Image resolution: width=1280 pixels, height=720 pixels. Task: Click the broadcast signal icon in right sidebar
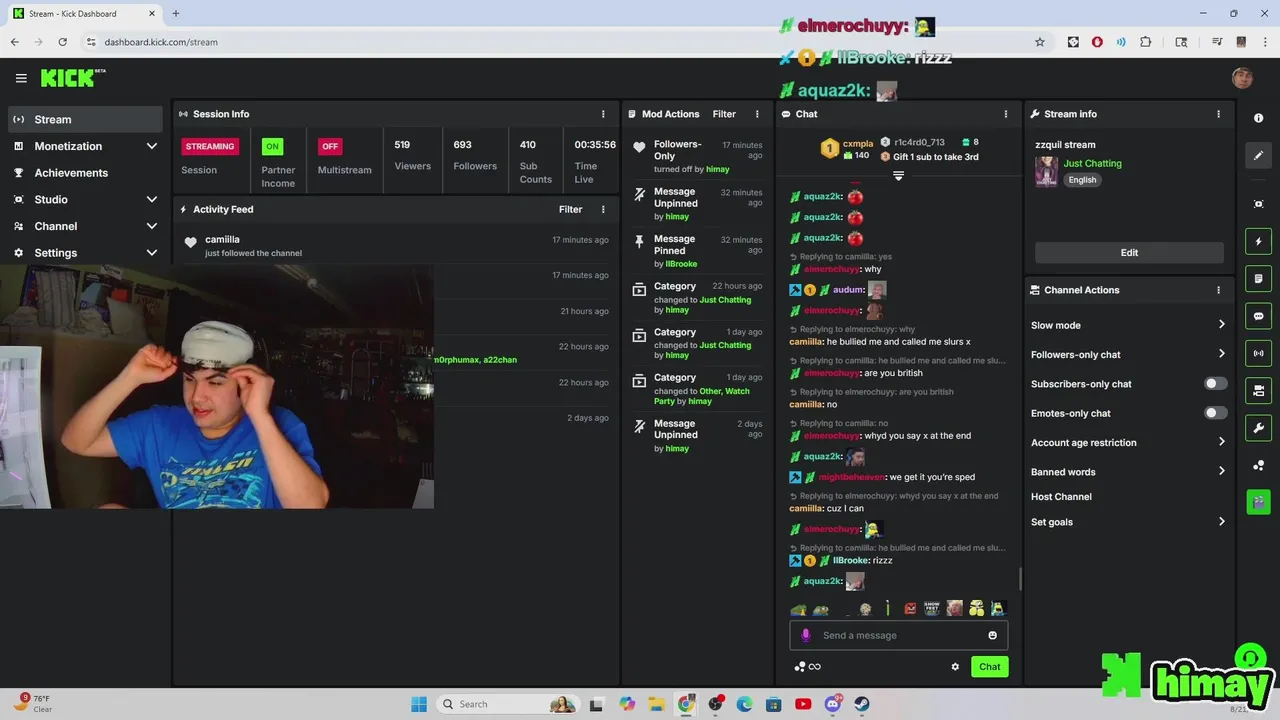(1258, 353)
